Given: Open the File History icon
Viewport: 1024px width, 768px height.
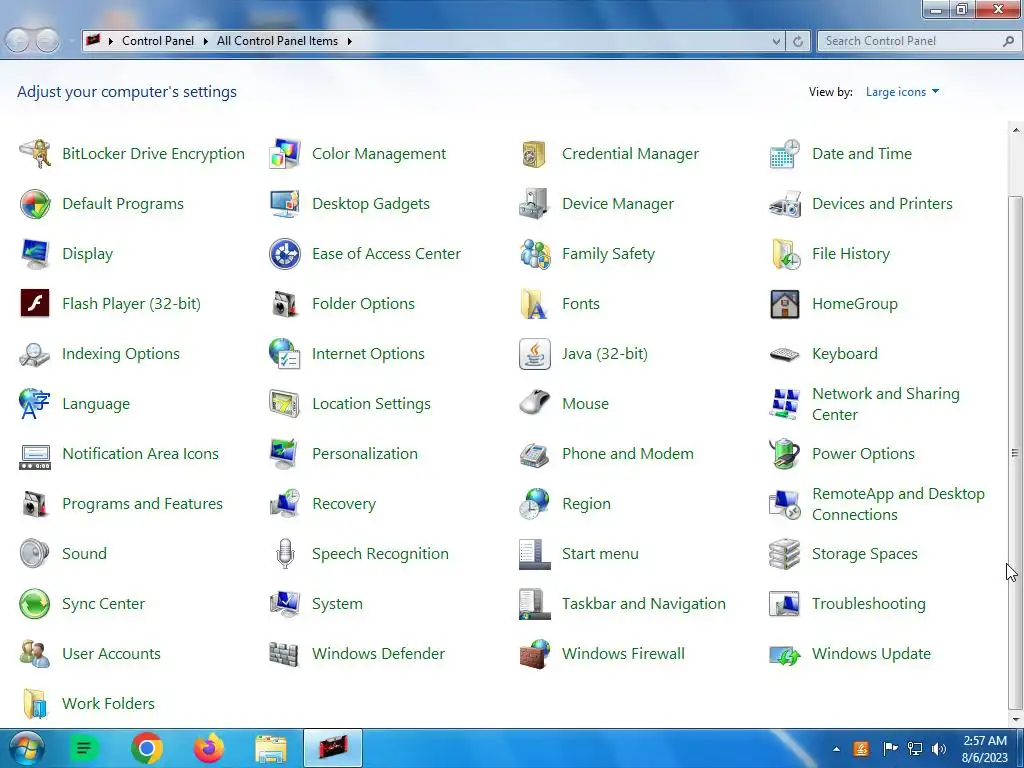Looking at the screenshot, I should [784, 253].
